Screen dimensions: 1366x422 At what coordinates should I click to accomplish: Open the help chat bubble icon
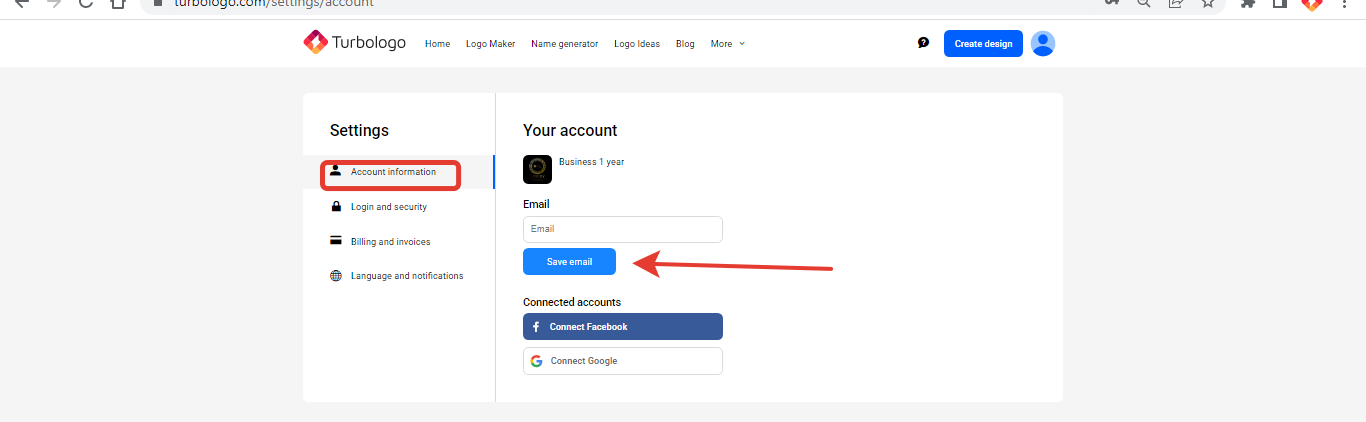(923, 43)
